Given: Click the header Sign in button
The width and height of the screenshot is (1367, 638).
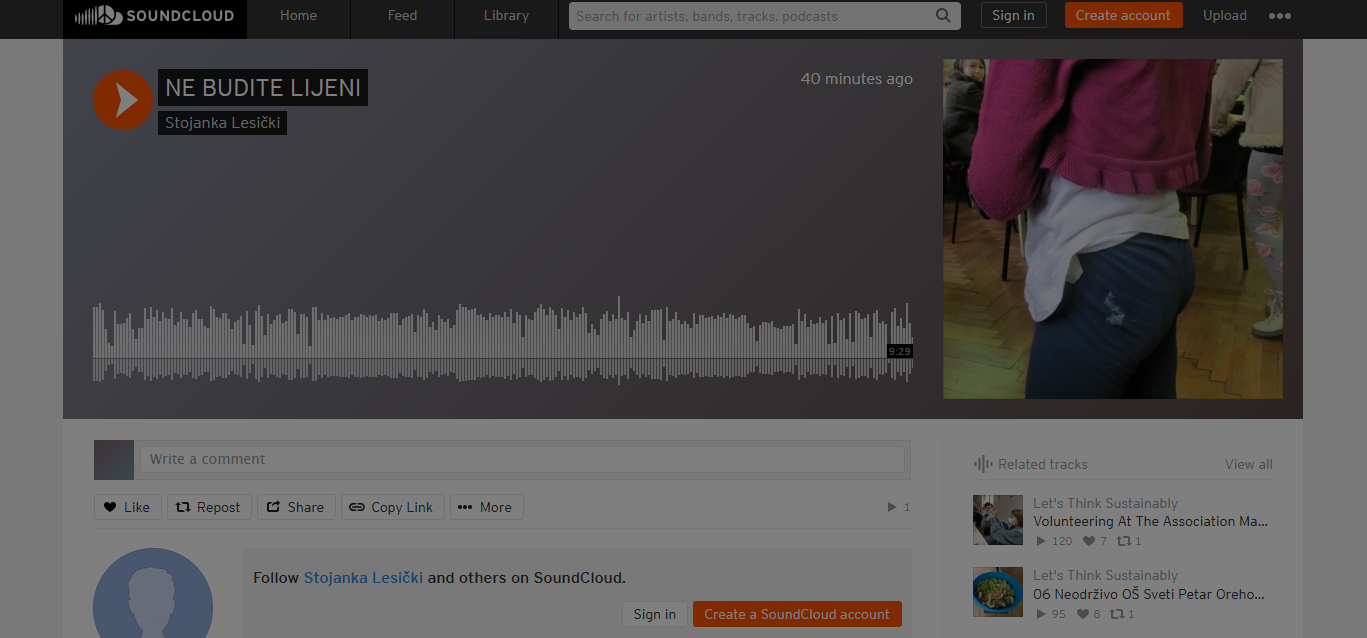Looking at the screenshot, I should (1013, 15).
